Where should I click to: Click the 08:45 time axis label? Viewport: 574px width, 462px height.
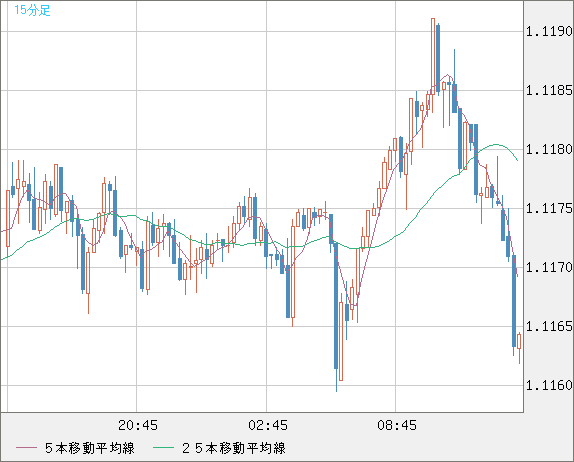coord(397,425)
